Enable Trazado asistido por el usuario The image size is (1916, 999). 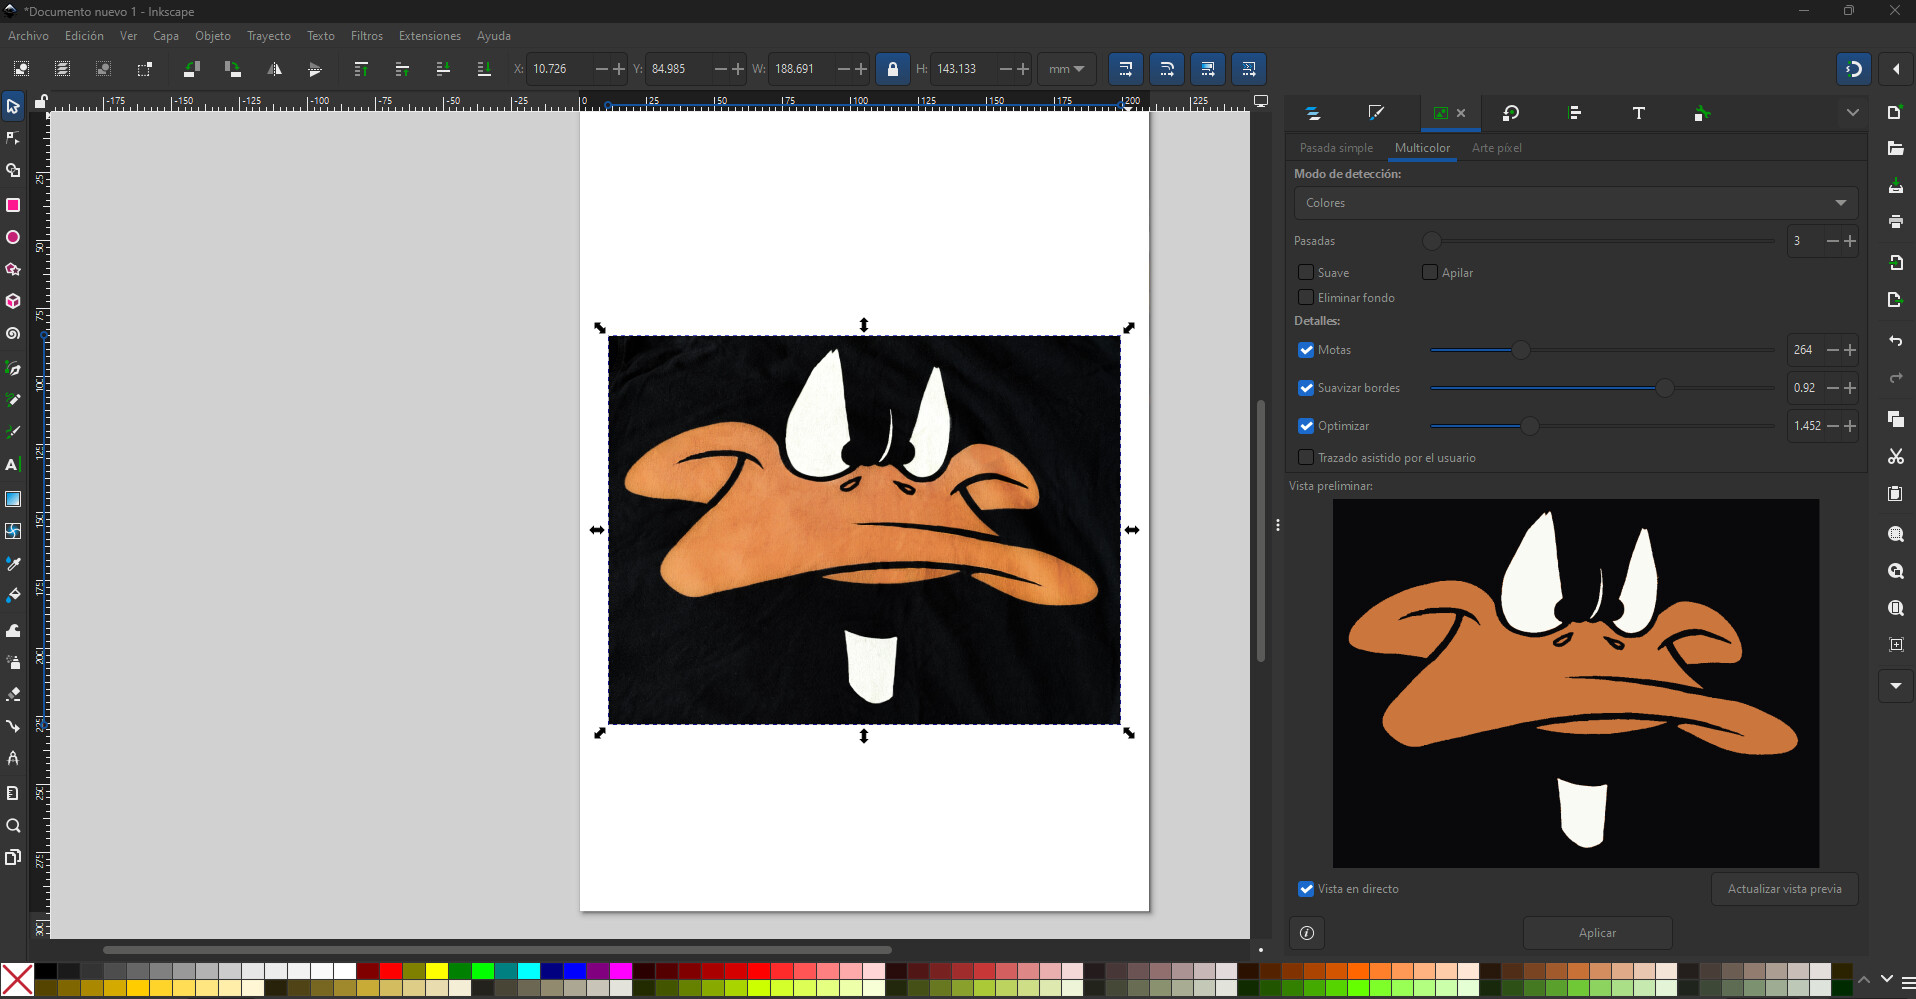tap(1306, 457)
